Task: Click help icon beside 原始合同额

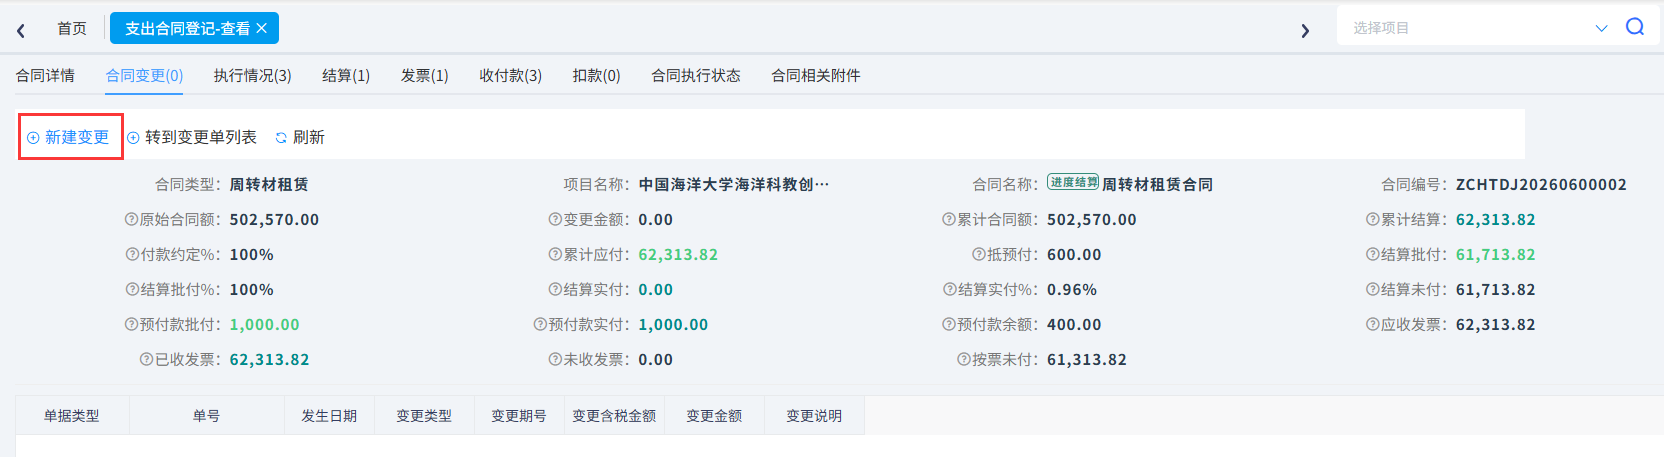Action: click(x=131, y=219)
